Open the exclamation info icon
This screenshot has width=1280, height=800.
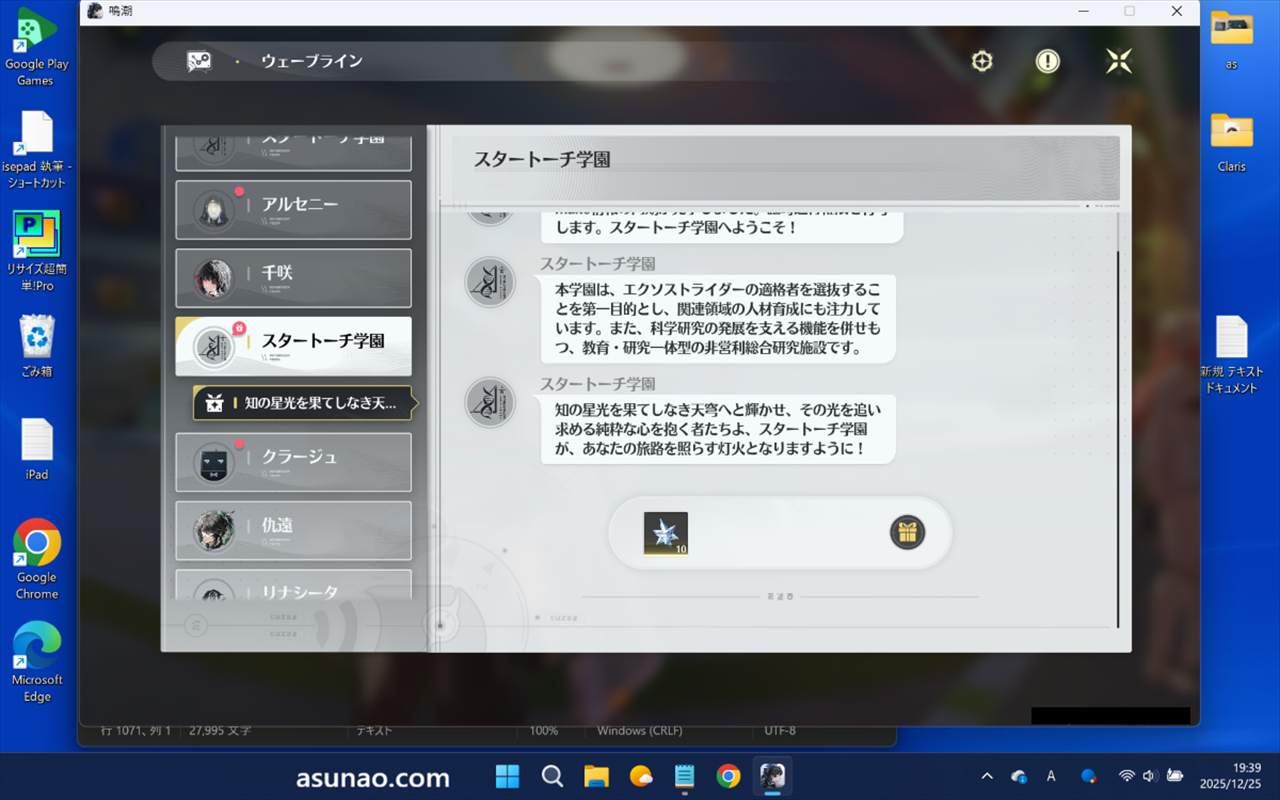pos(1047,61)
